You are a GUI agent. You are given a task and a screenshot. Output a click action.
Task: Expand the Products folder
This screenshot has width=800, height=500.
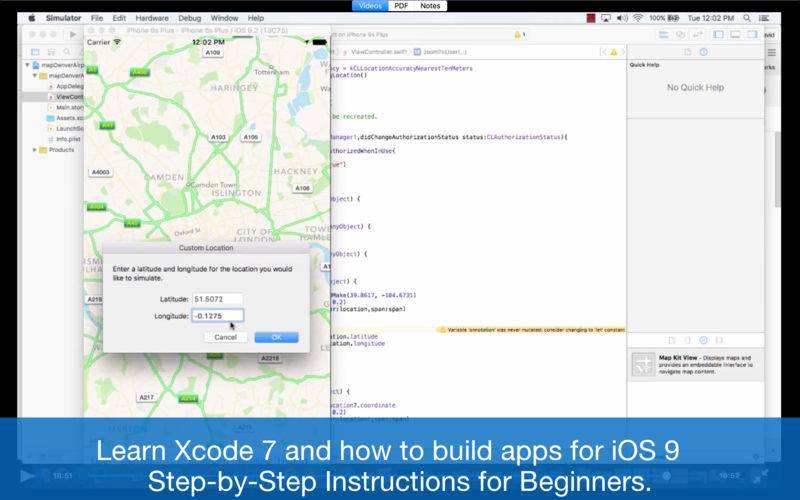tap(35, 150)
